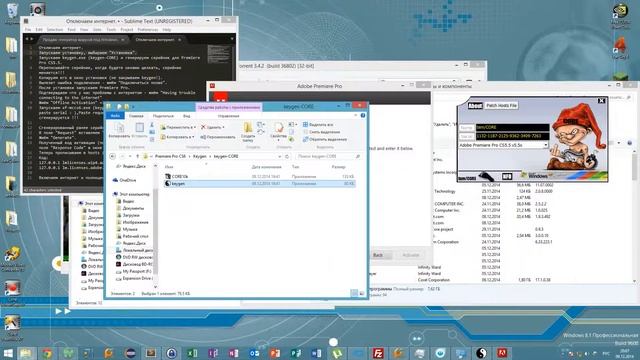Open the Windows Start button
This screenshot has height=360, width=640.
click(x=7, y=353)
